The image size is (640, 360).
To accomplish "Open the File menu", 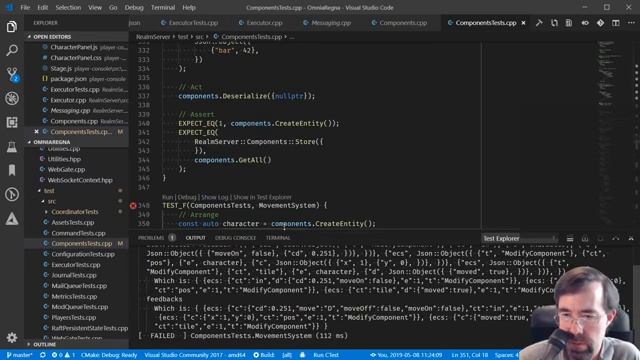I will 25,7.
